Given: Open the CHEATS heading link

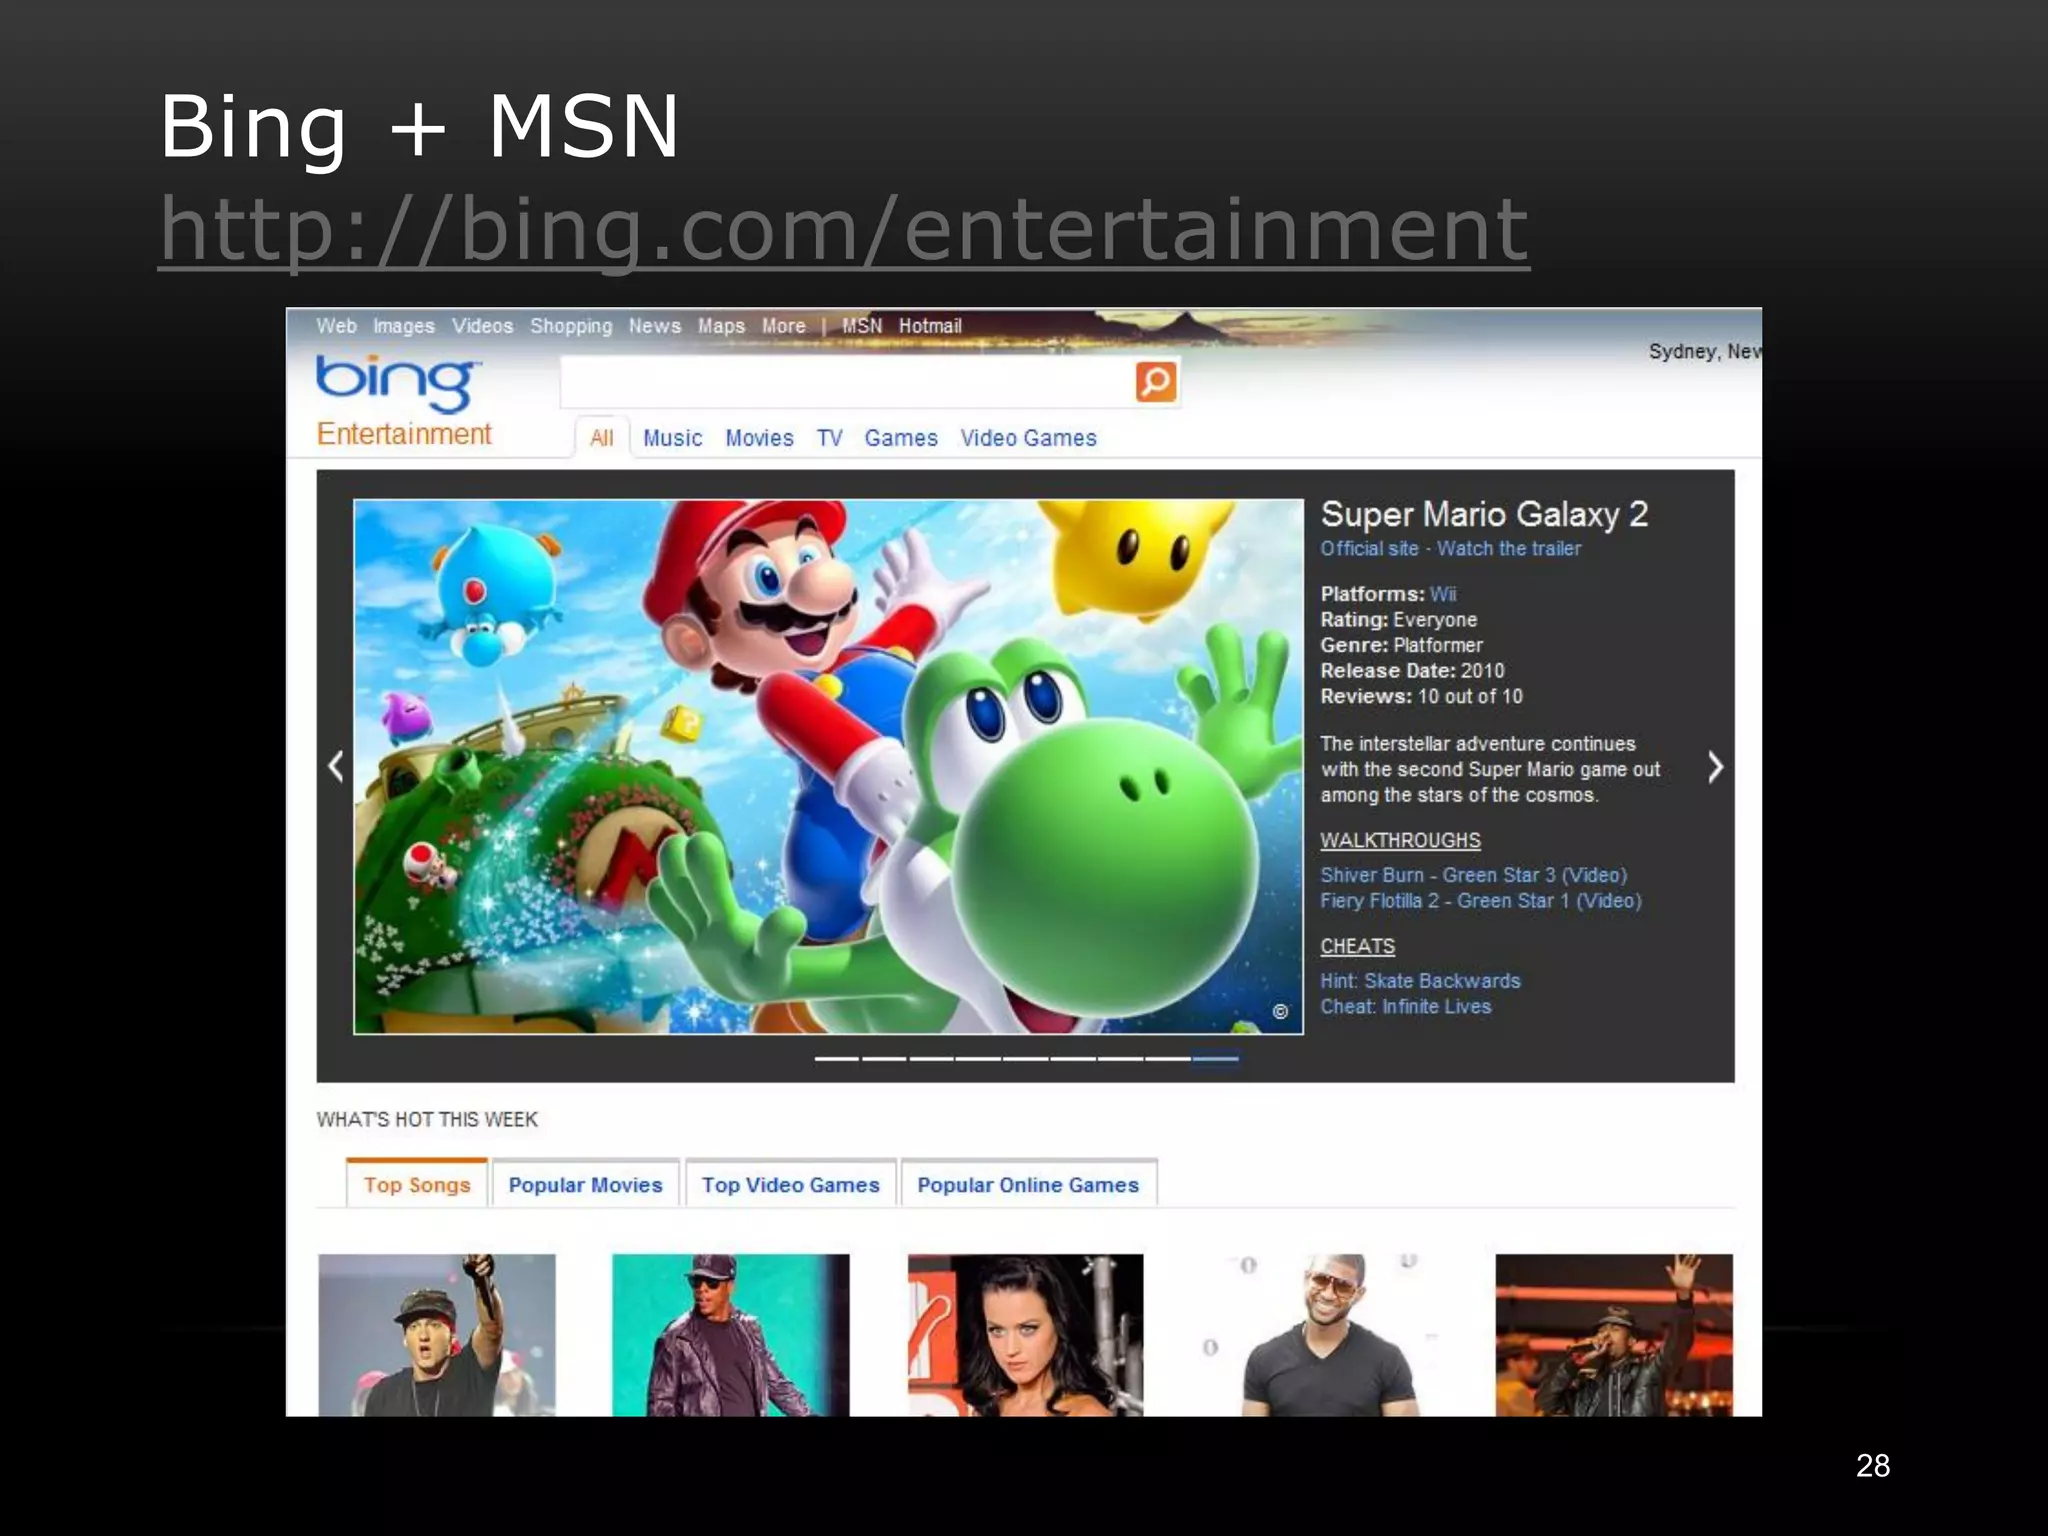Looking at the screenshot, I should 1357,946.
